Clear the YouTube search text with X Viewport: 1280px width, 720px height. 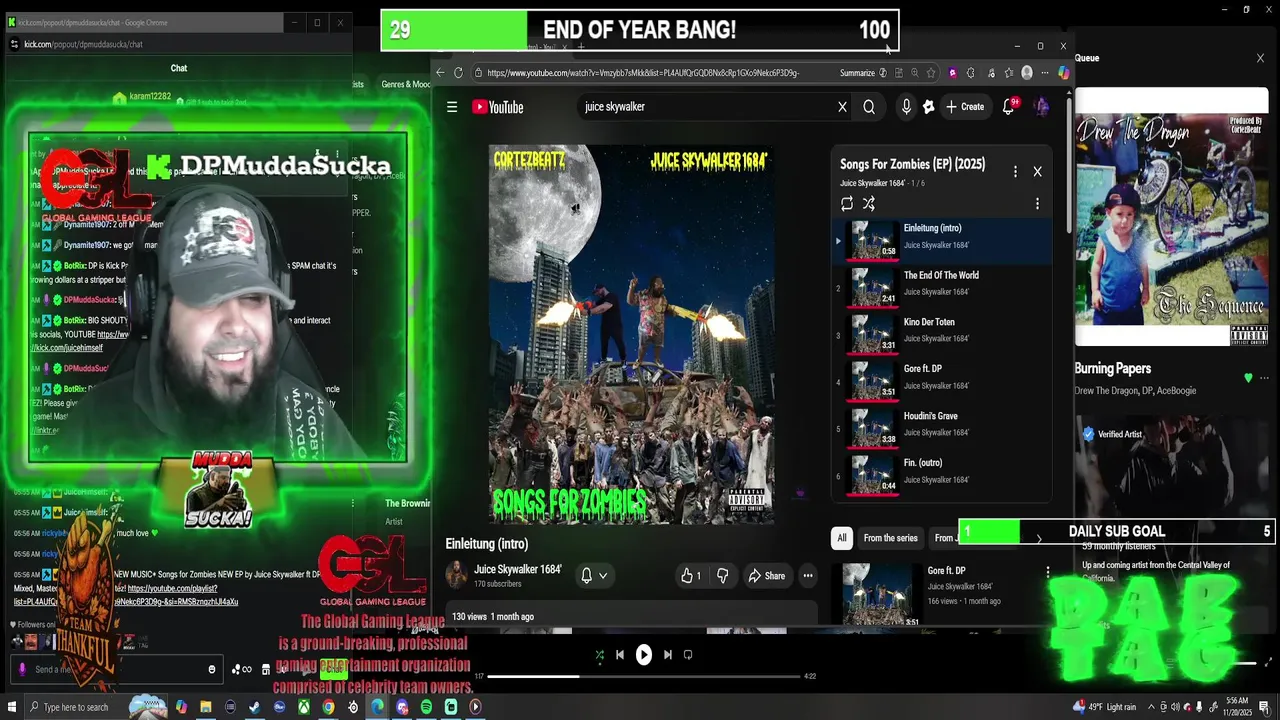(x=842, y=107)
